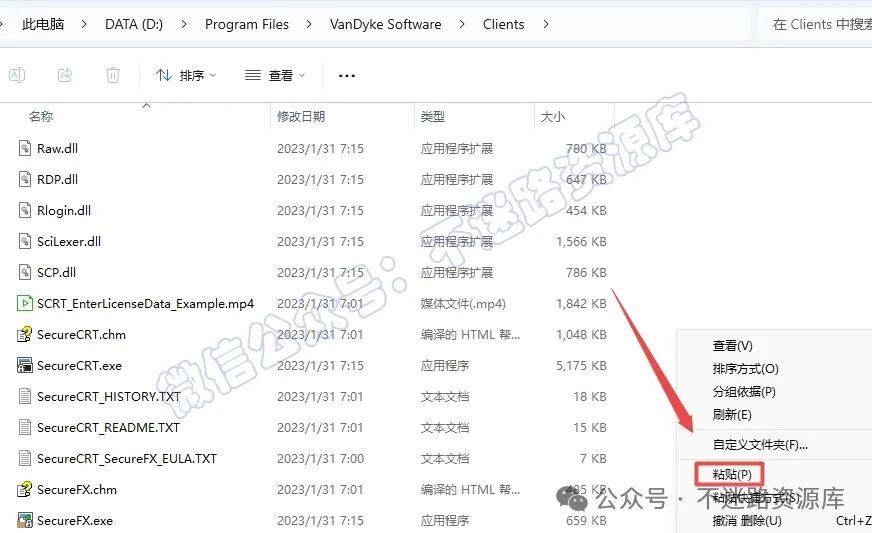Expand the chevron after Program Files breadcrumb
The height and width of the screenshot is (533, 872).
309,24
